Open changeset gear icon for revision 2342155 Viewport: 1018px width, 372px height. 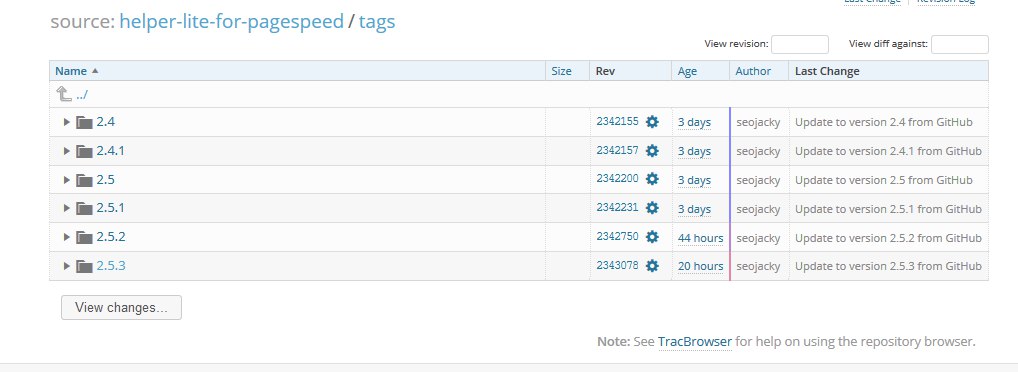(x=652, y=122)
